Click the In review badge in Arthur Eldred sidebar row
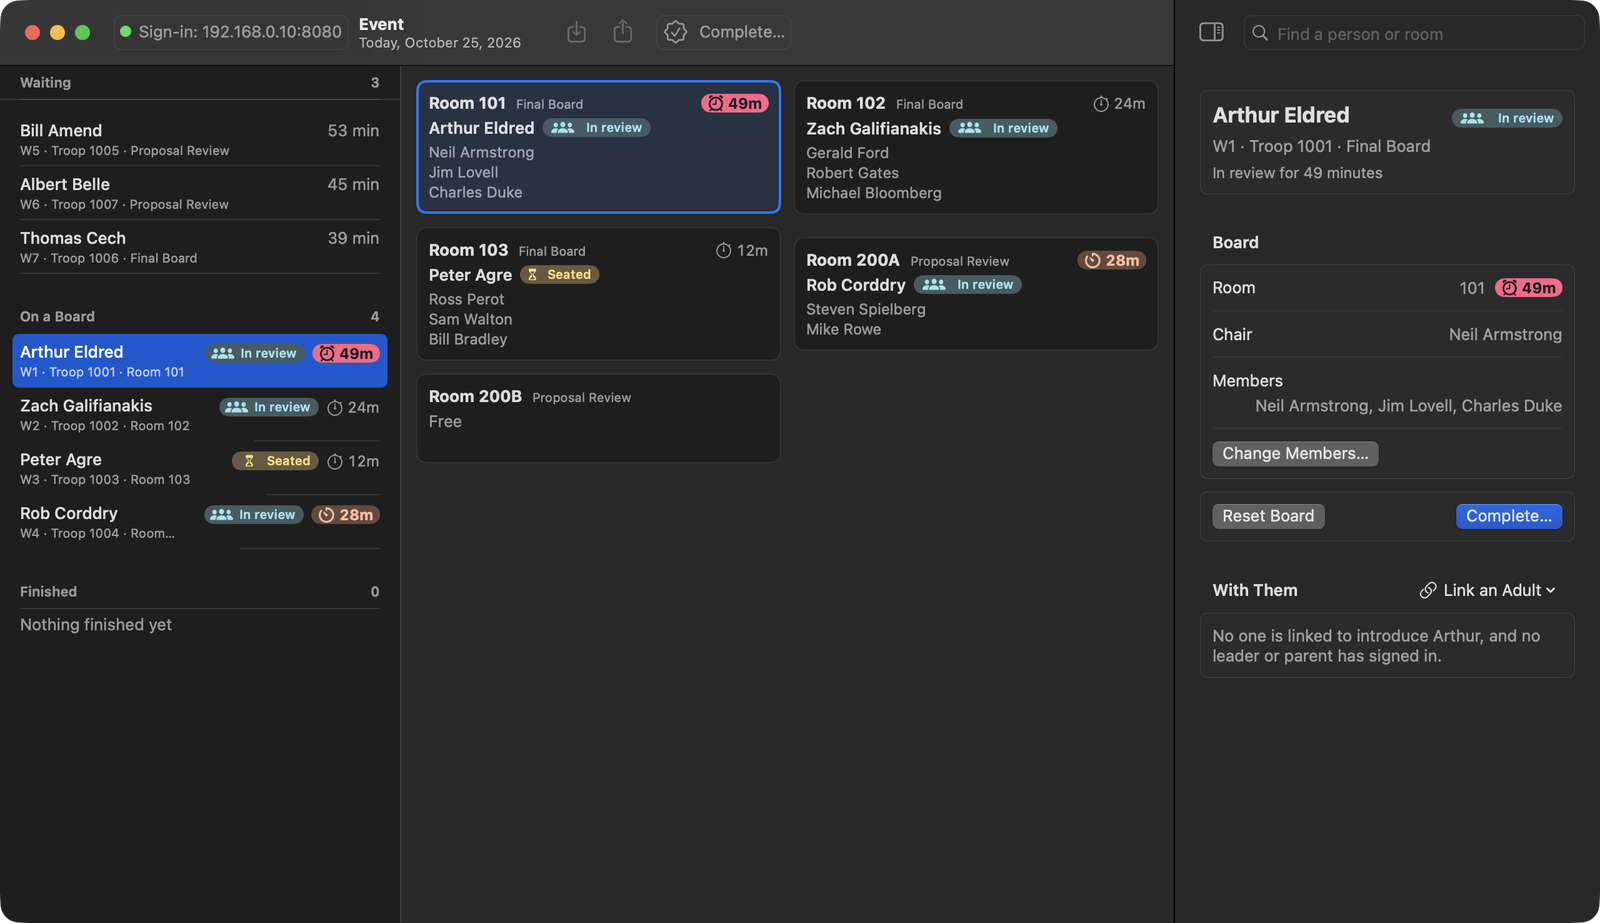 255,353
